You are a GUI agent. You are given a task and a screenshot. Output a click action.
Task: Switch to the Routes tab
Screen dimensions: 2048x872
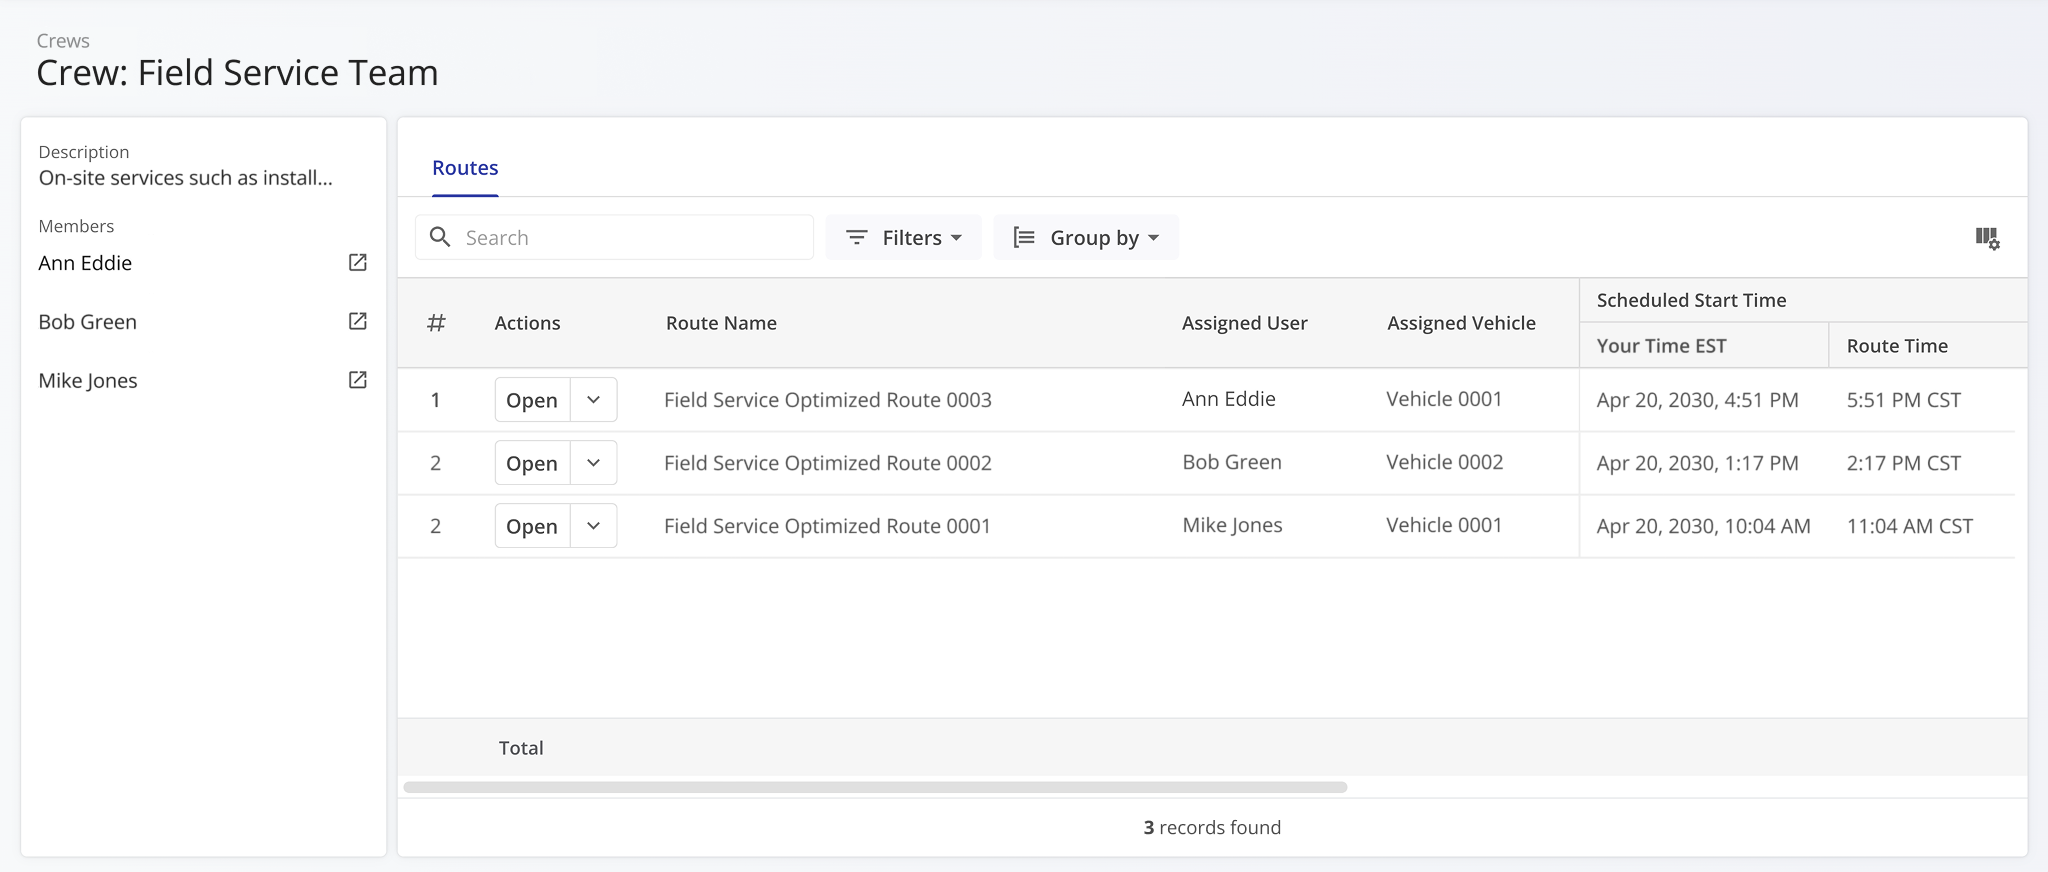click(465, 168)
